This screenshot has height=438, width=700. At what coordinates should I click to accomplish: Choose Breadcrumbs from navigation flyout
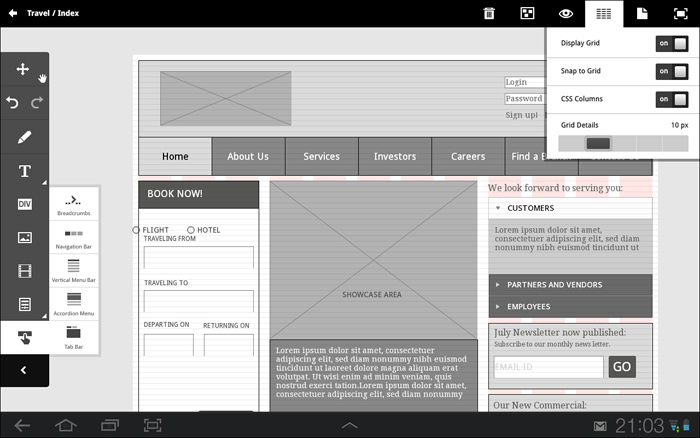click(x=74, y=205)
